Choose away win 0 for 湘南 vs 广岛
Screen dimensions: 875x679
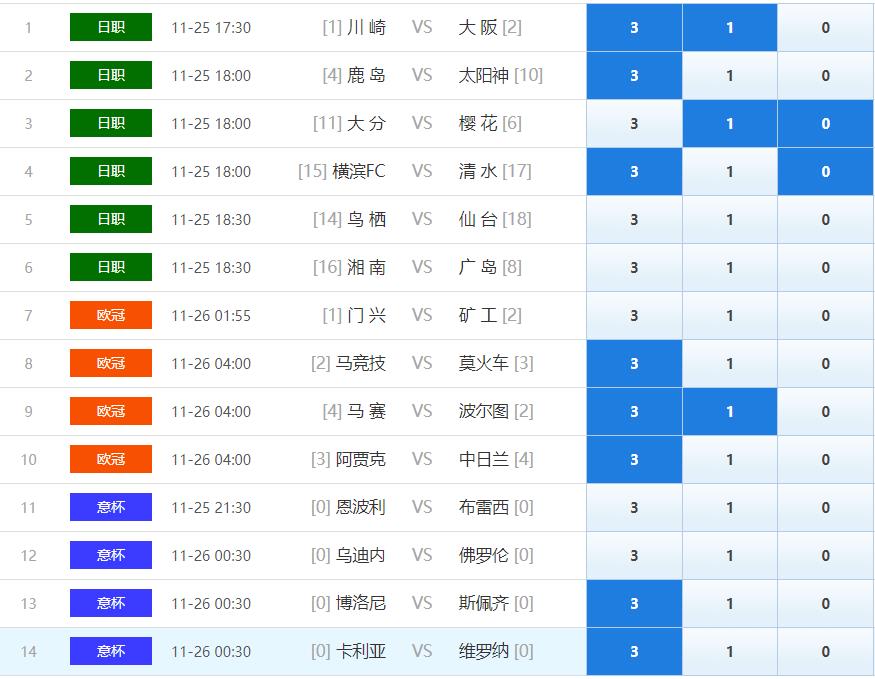(825, 268)
